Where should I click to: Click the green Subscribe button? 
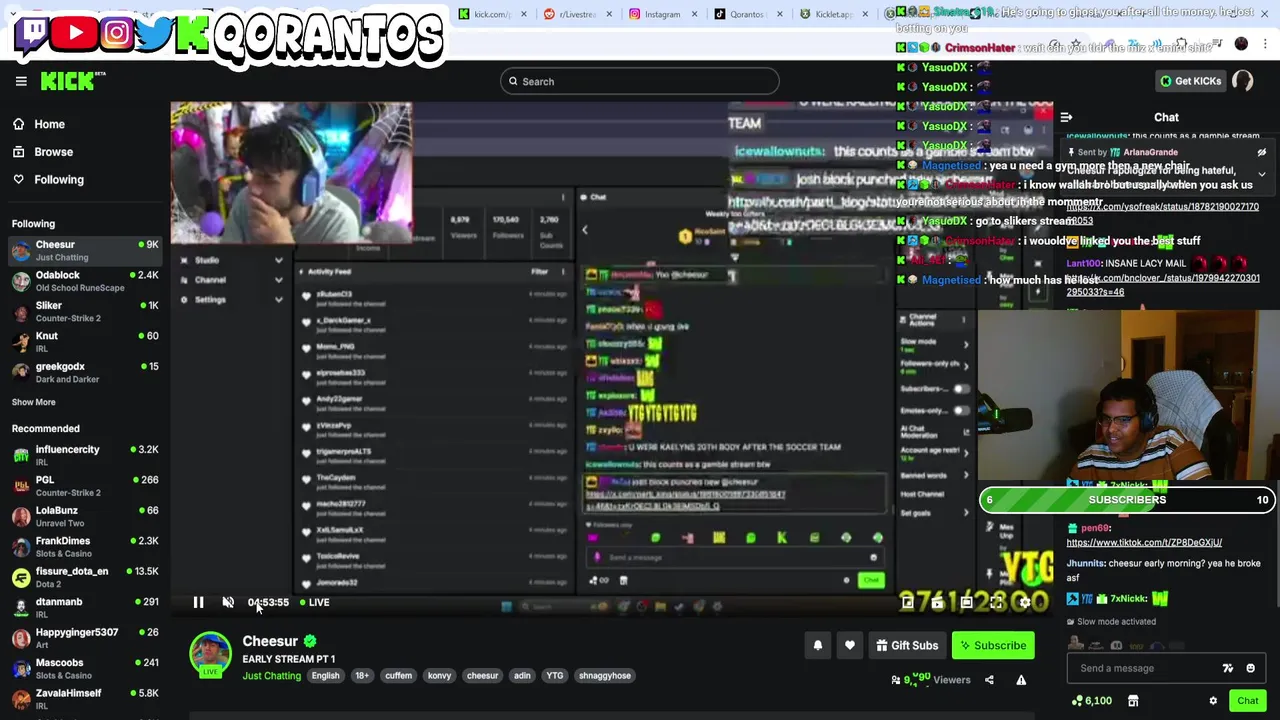992,646
